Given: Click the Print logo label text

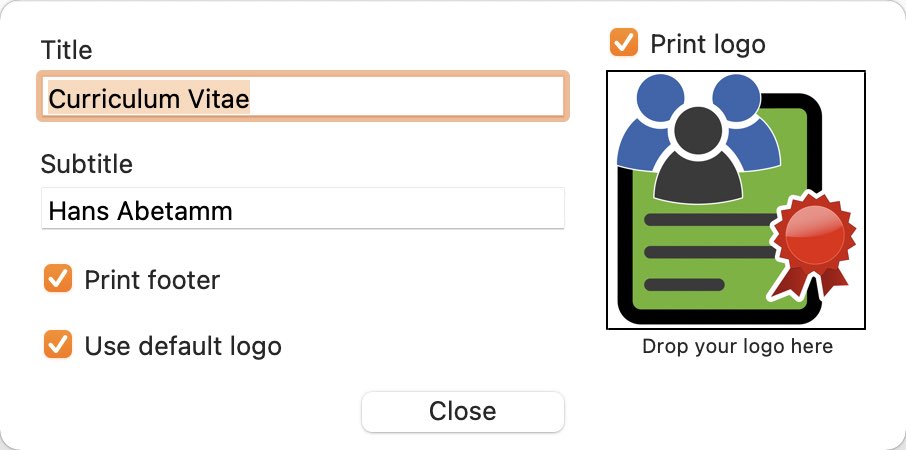Looking at the screenshot, I should [x=708, y=44].
